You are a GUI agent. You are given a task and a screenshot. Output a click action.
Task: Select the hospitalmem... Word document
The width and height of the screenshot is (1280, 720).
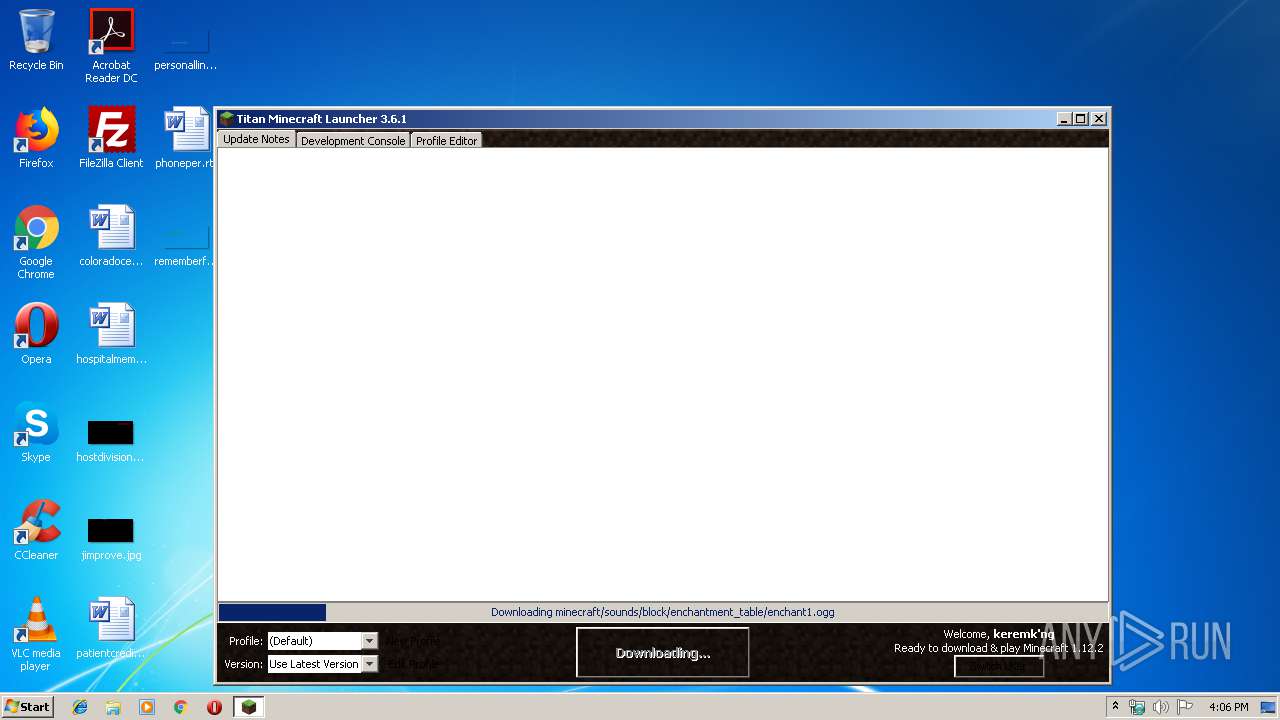111,334
